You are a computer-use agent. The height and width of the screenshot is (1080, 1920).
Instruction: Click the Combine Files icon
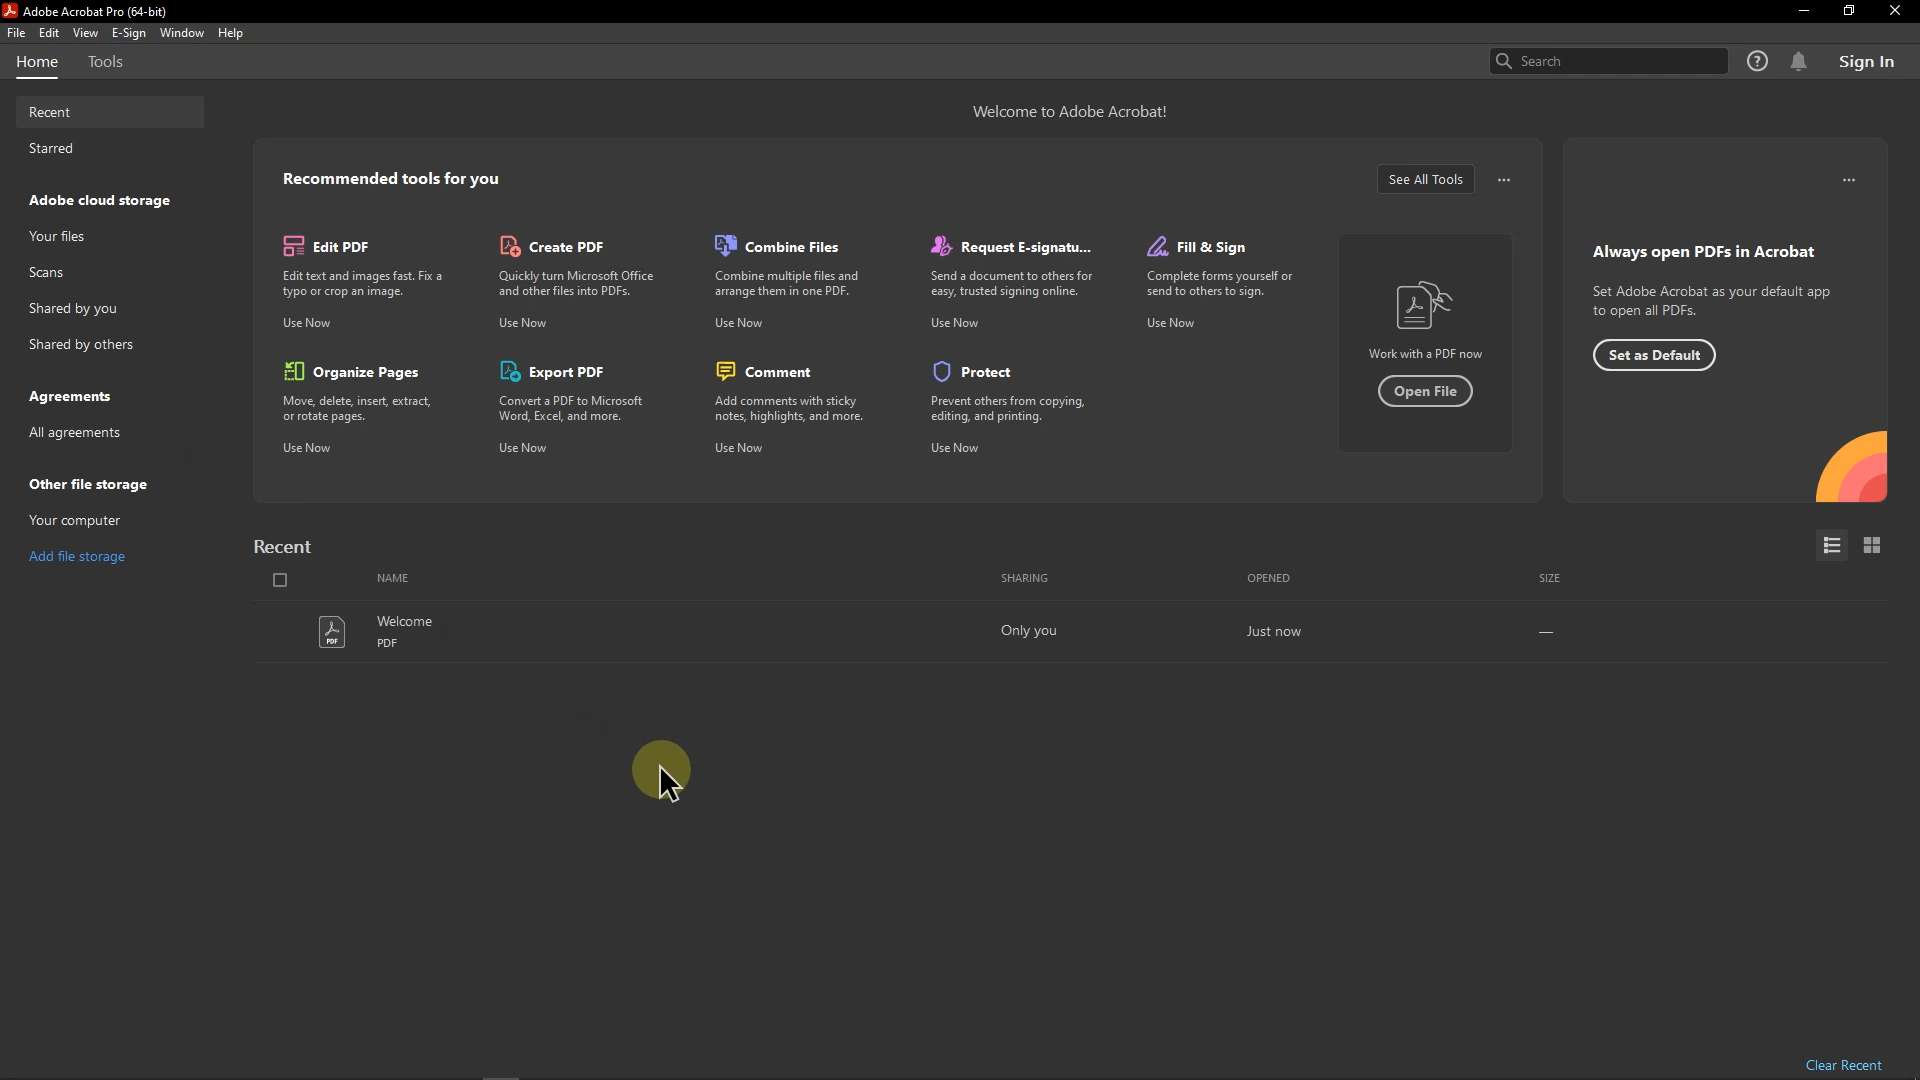(726, 246)
